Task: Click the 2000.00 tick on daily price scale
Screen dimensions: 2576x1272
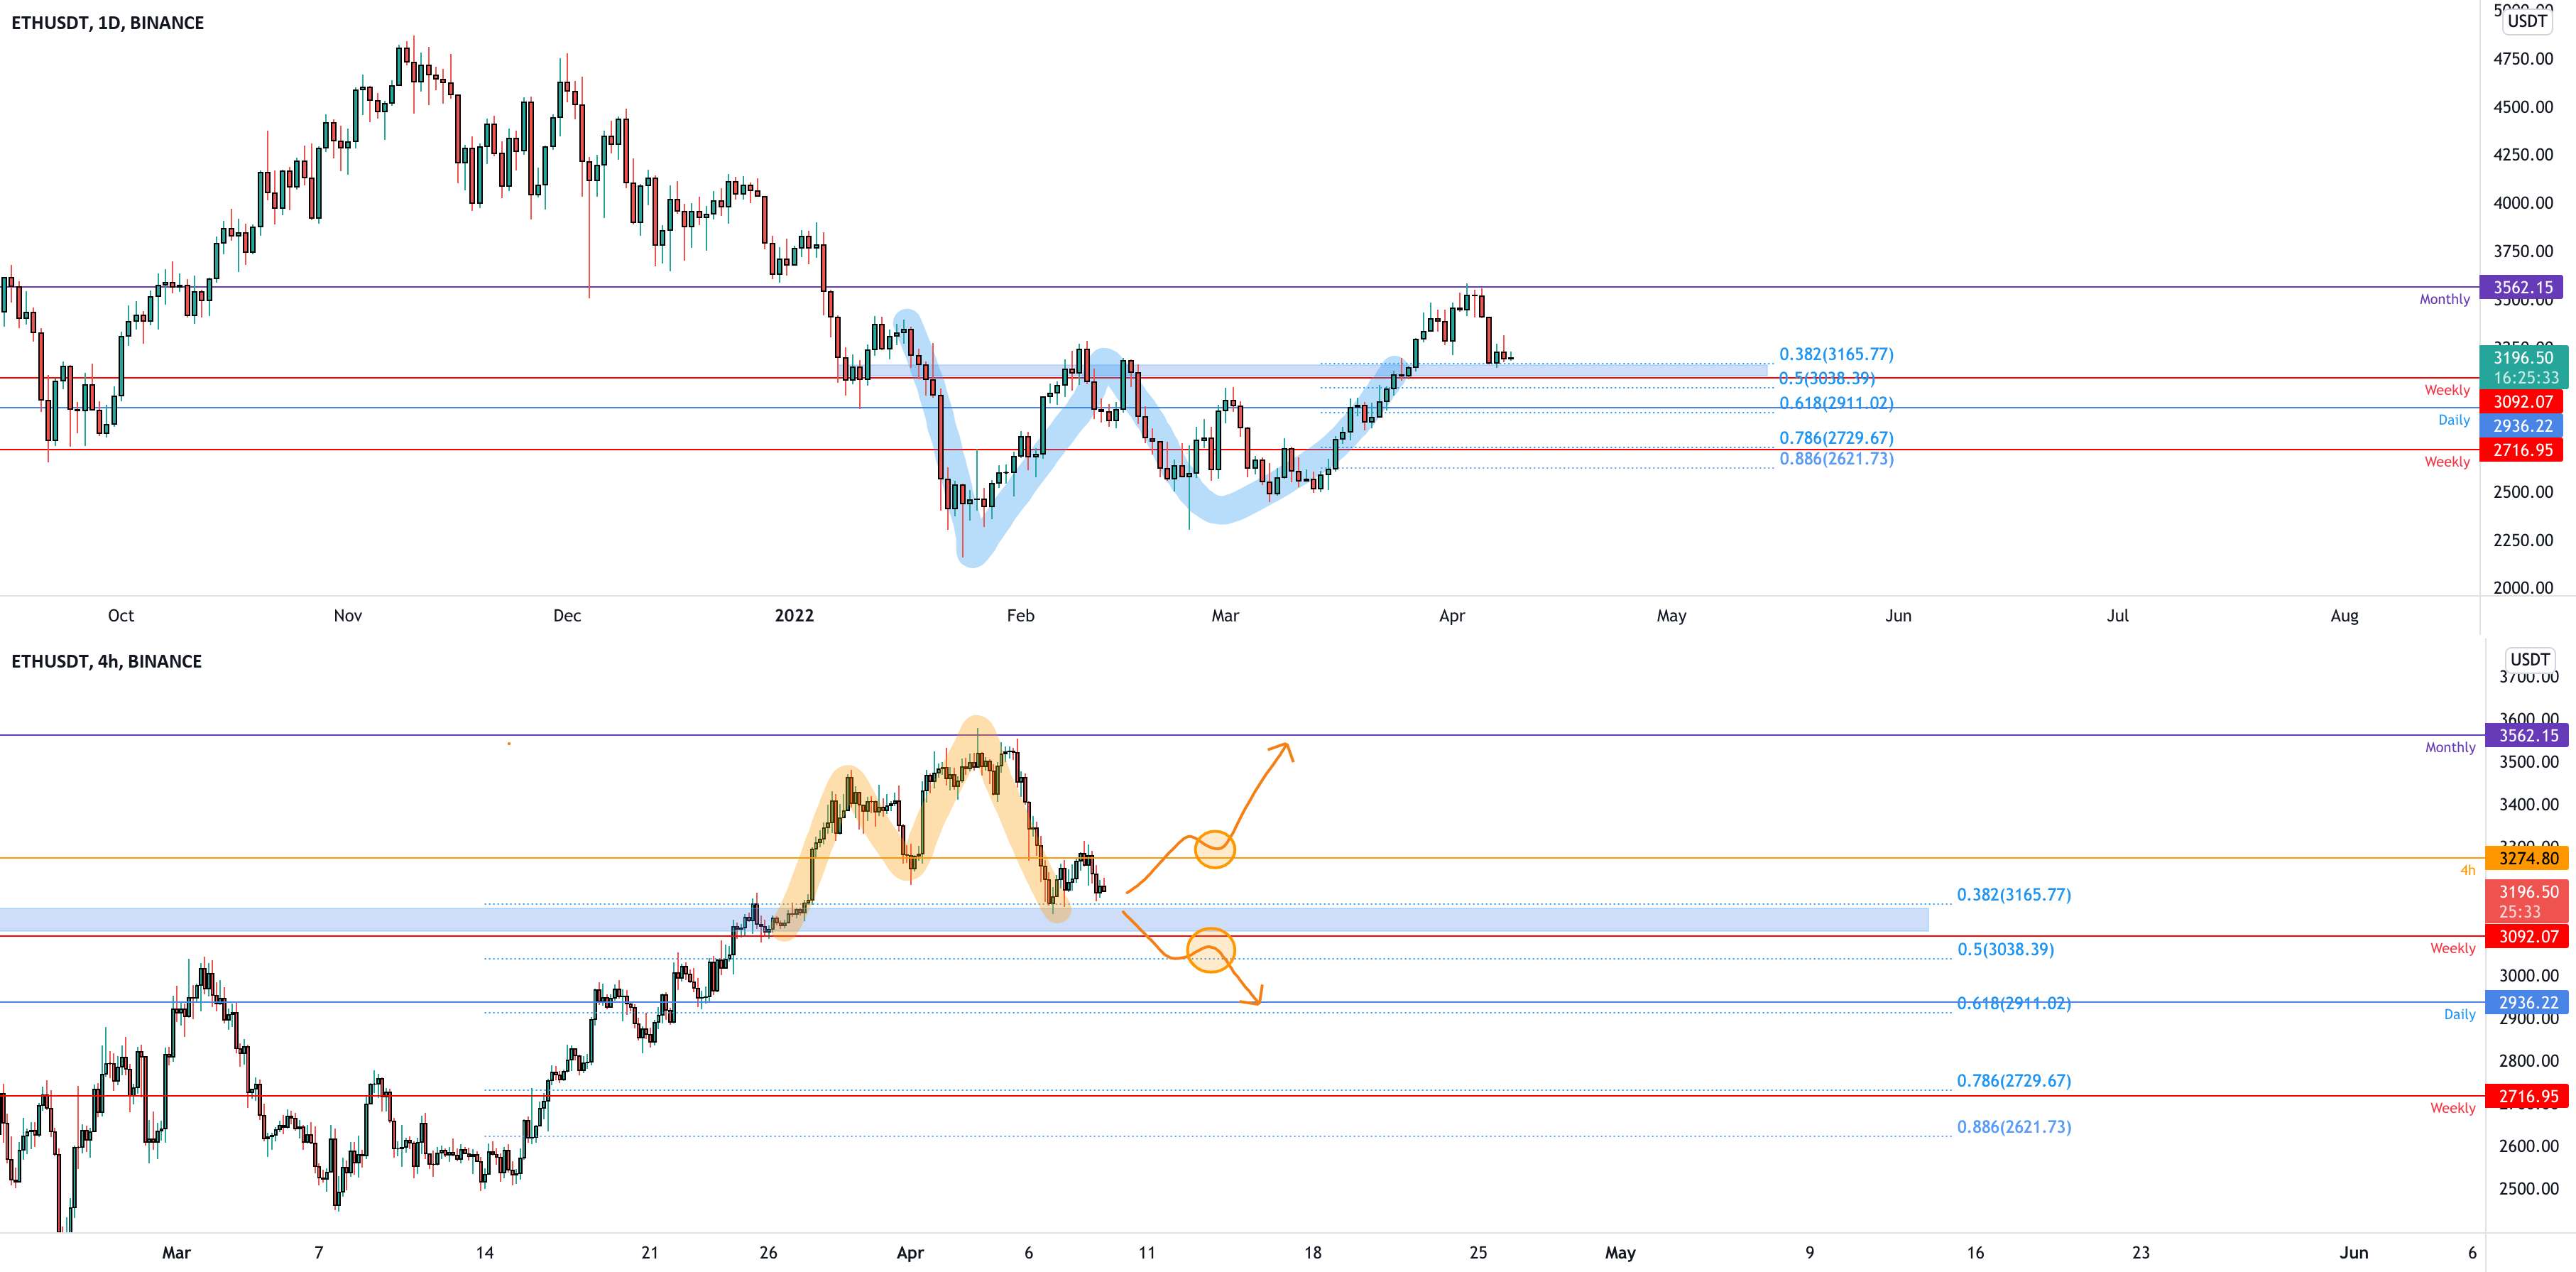Action: 2523,588
